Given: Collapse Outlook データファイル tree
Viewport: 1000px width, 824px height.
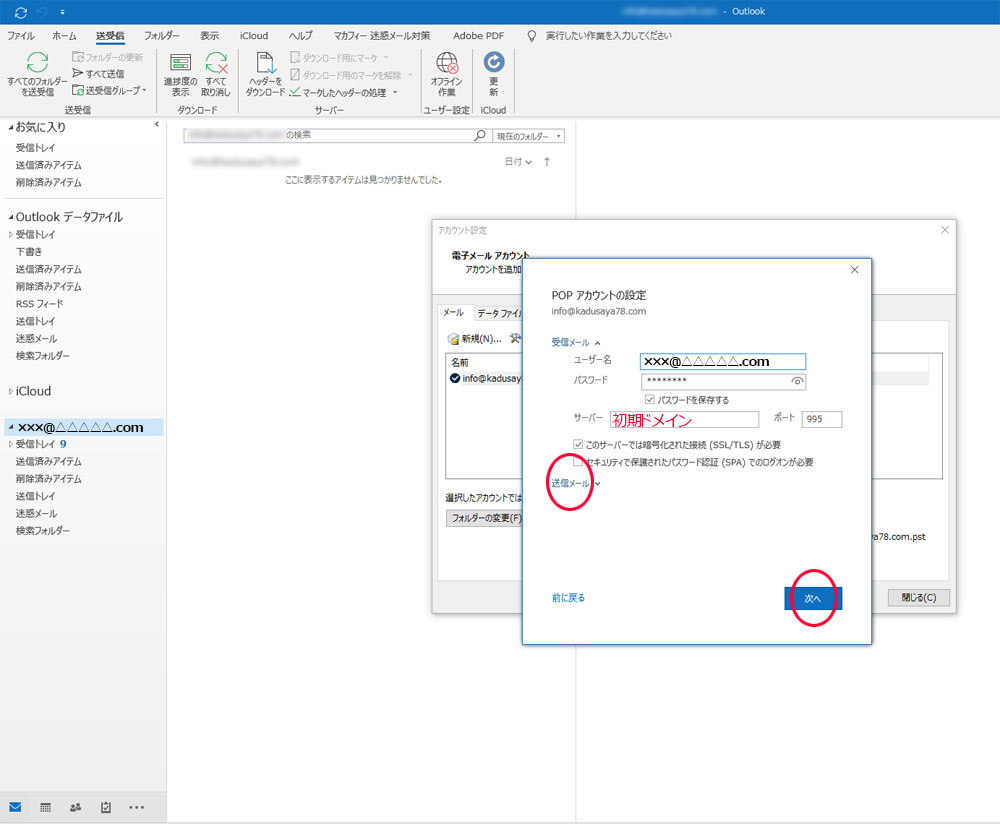Looking at the screenshot, I should (11, 217).
